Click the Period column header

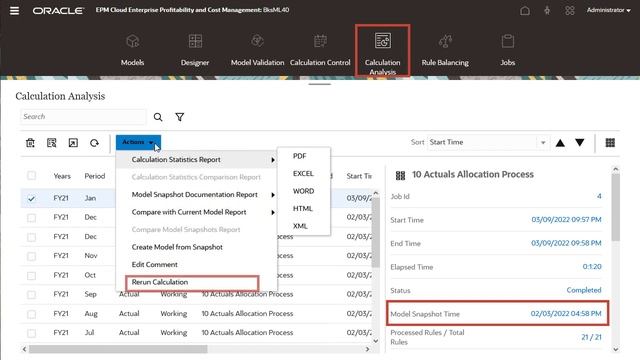[95, 176]
